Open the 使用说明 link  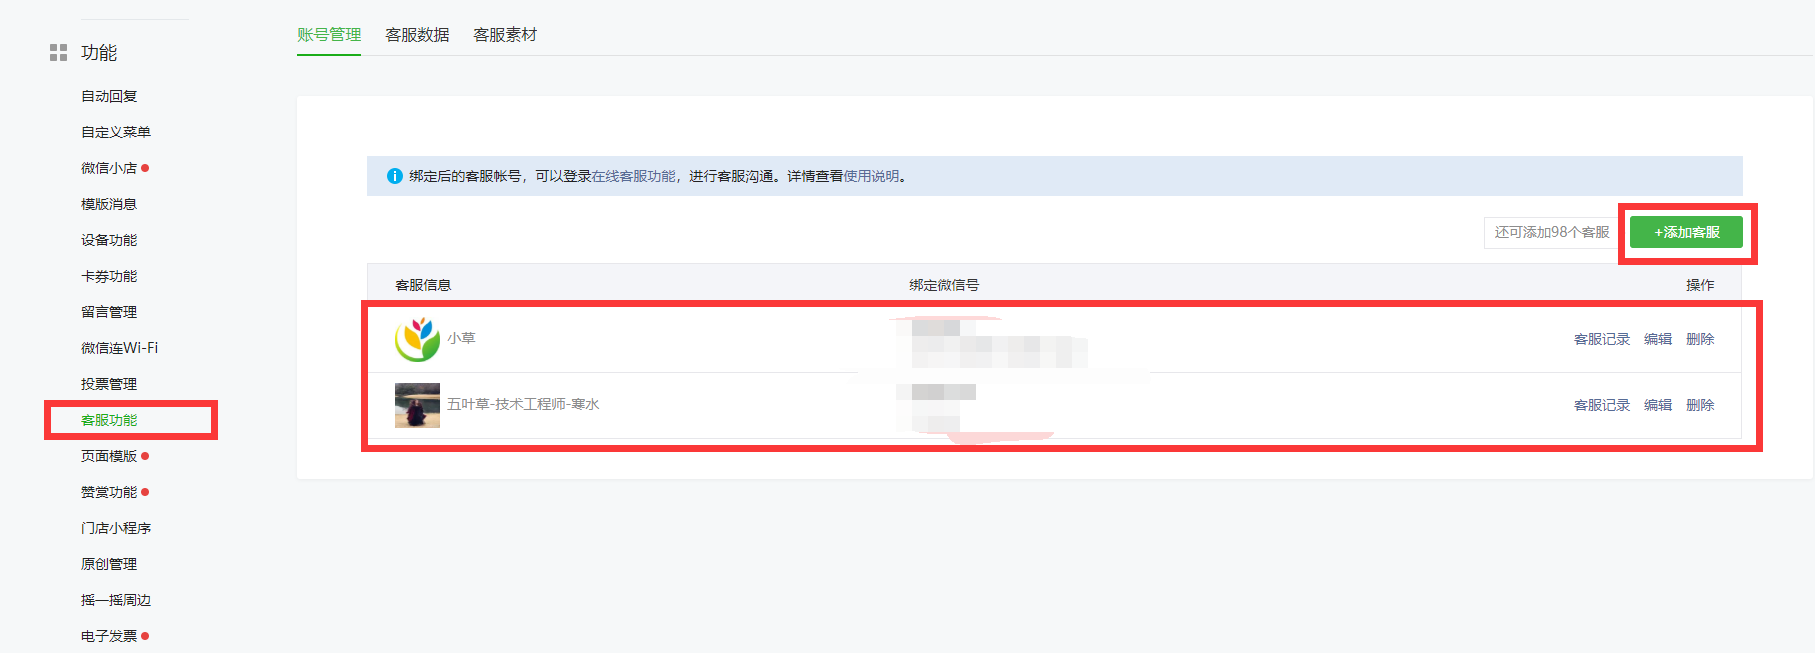point(871,176)
